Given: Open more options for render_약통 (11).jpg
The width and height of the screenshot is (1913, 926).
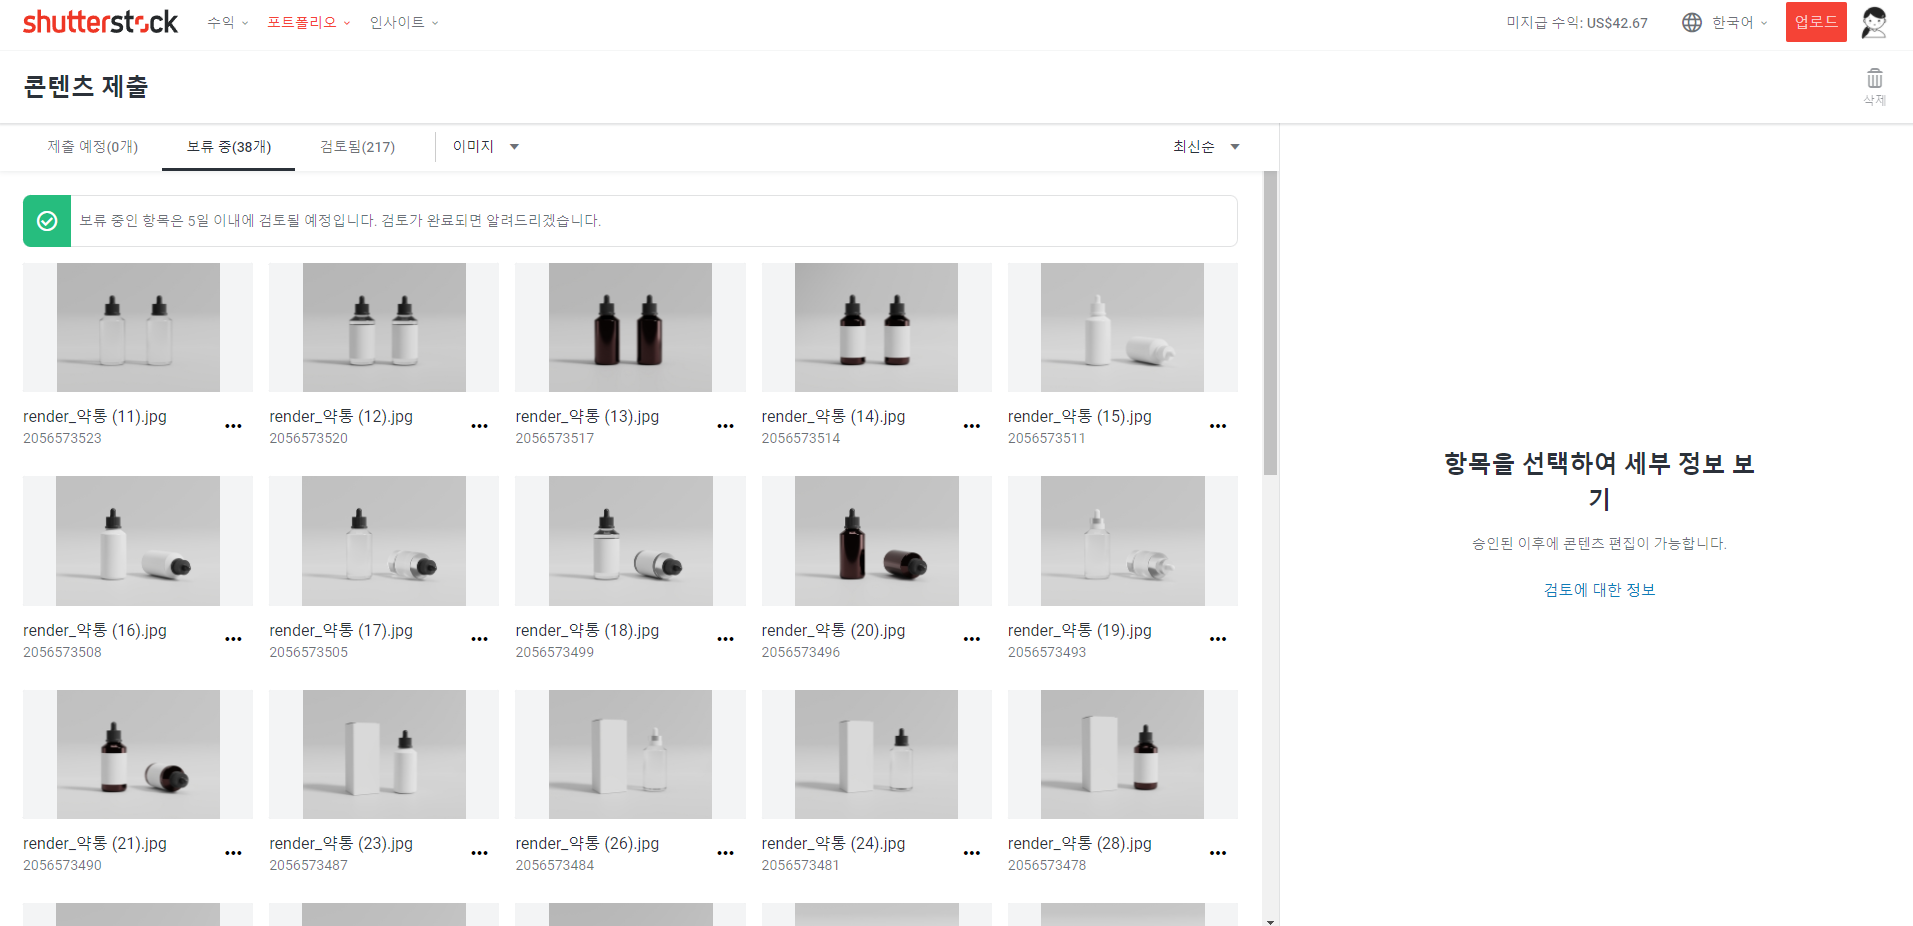Looking at the screenshot, I should pos(233,426).
